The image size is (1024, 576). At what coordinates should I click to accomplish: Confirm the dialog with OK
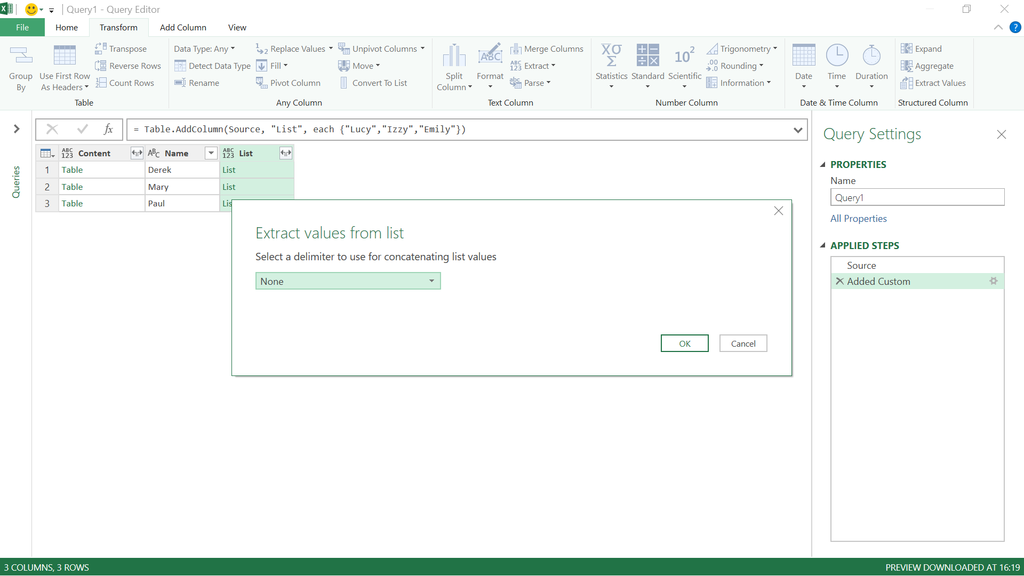tap(684, 343)
